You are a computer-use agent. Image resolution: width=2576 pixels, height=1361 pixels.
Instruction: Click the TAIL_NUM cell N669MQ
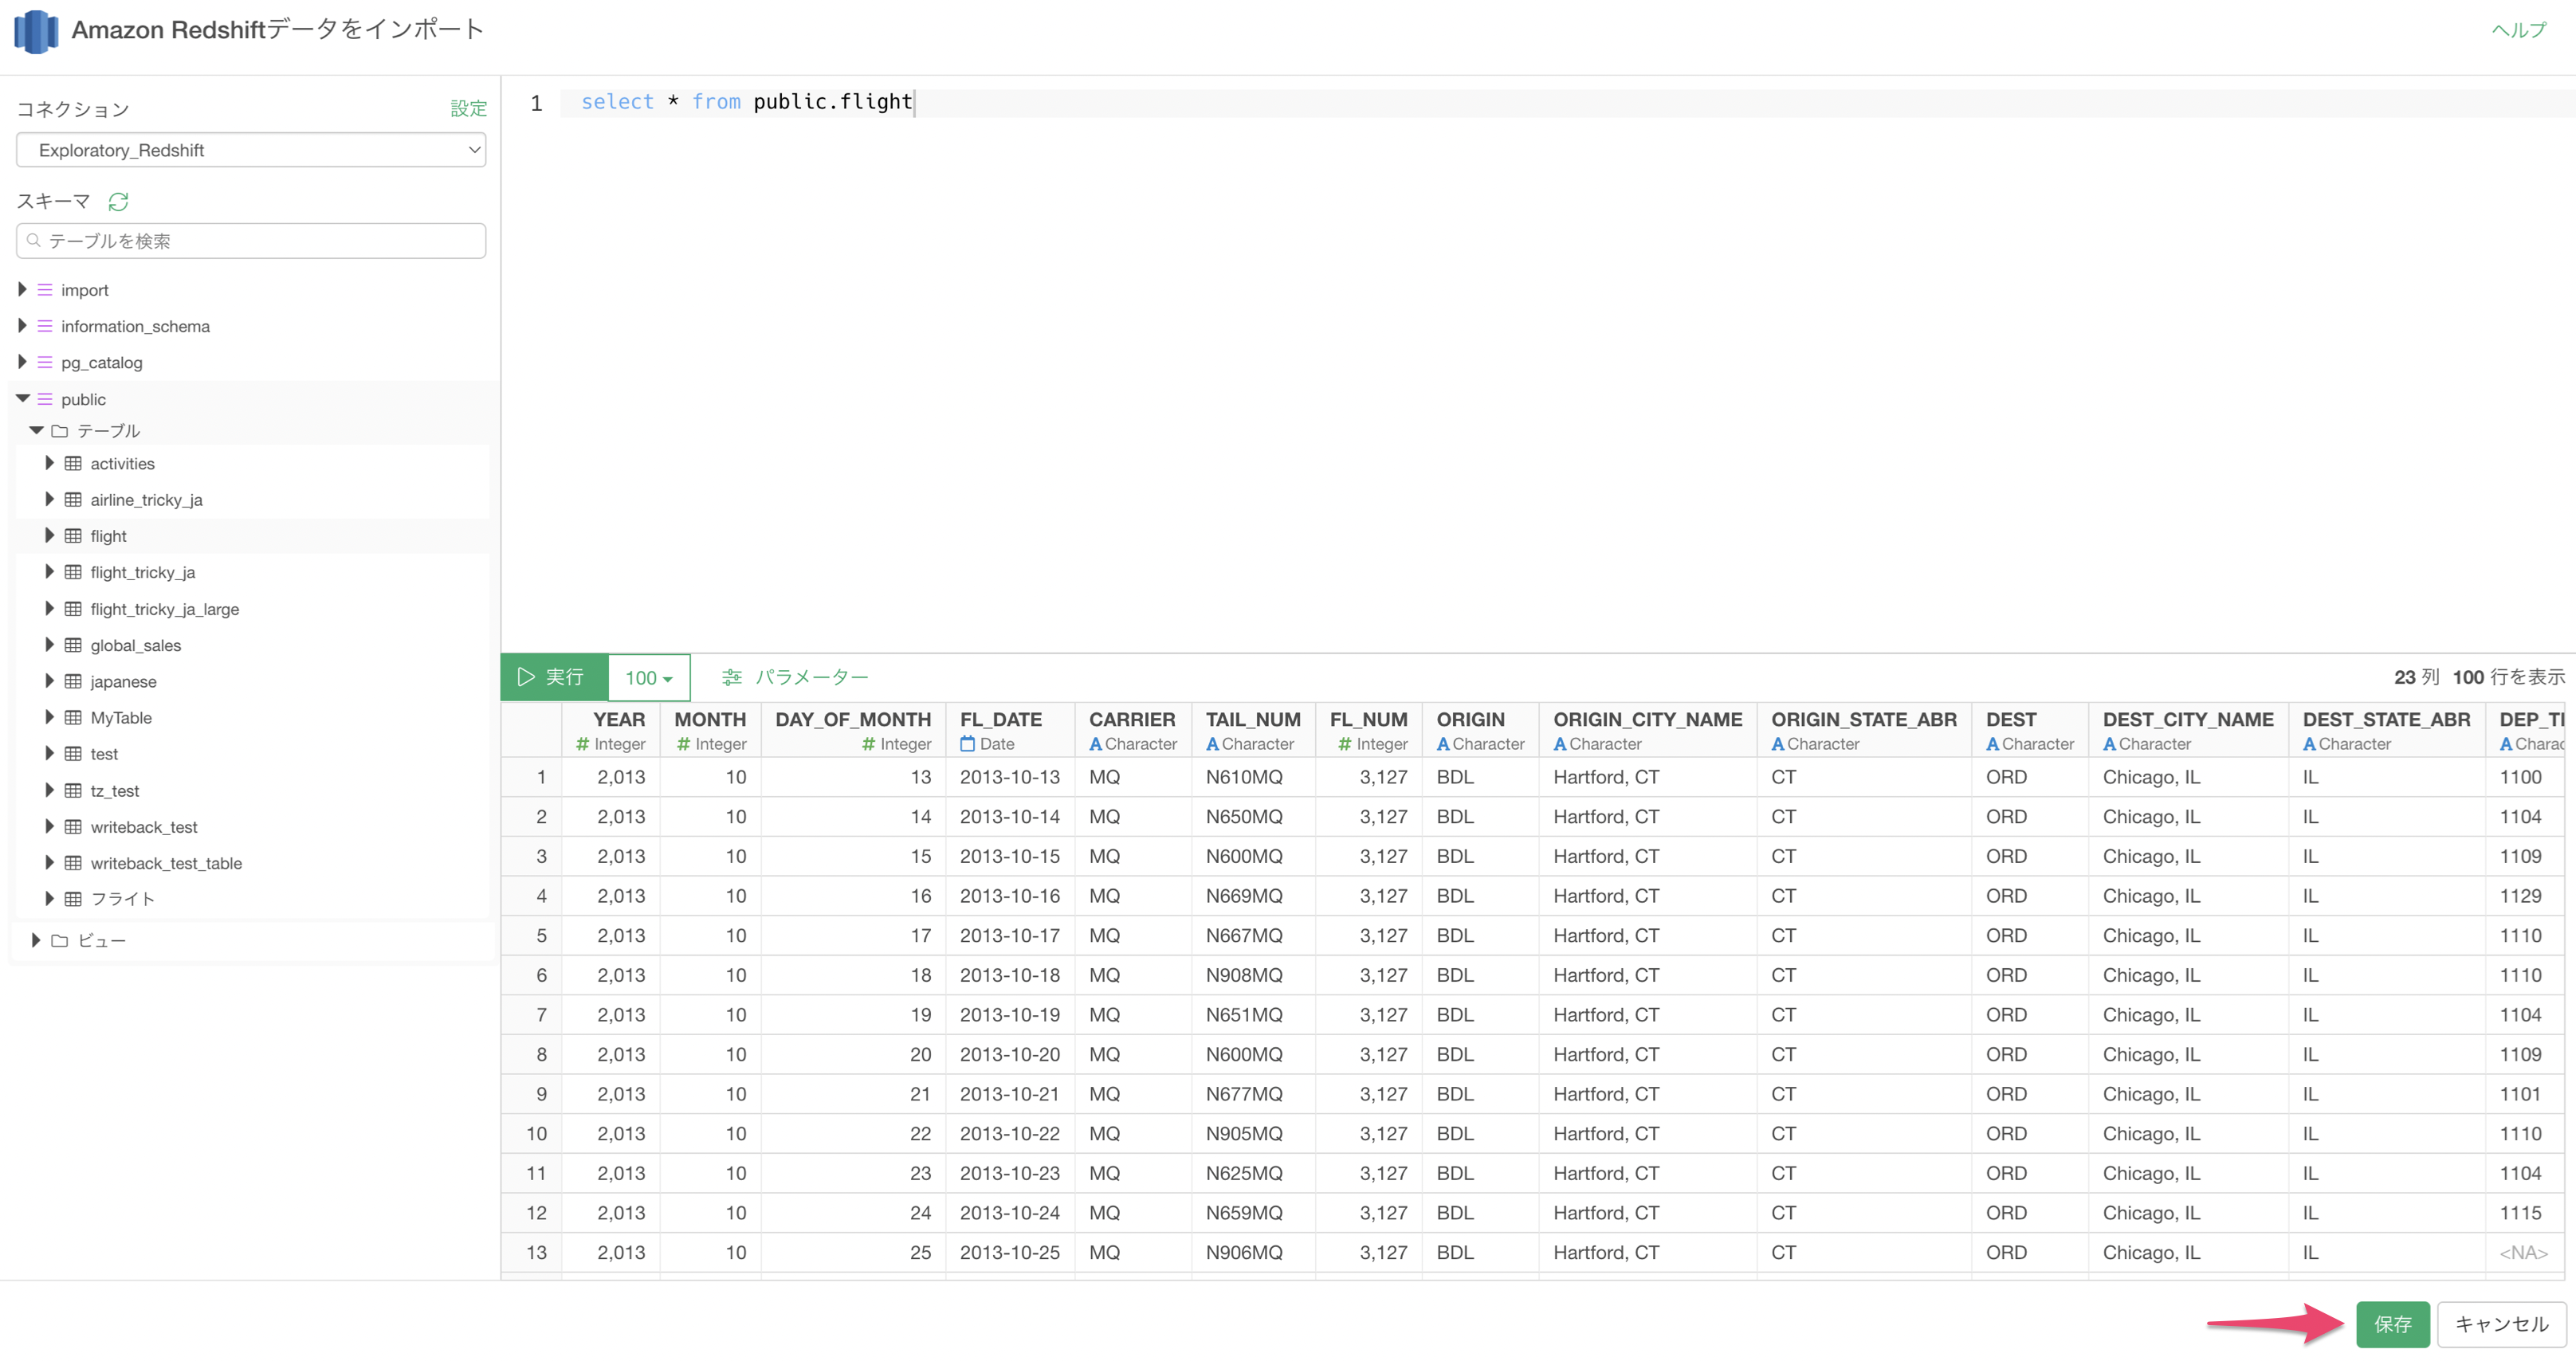pyautogui.click(x=1253, y=897)
